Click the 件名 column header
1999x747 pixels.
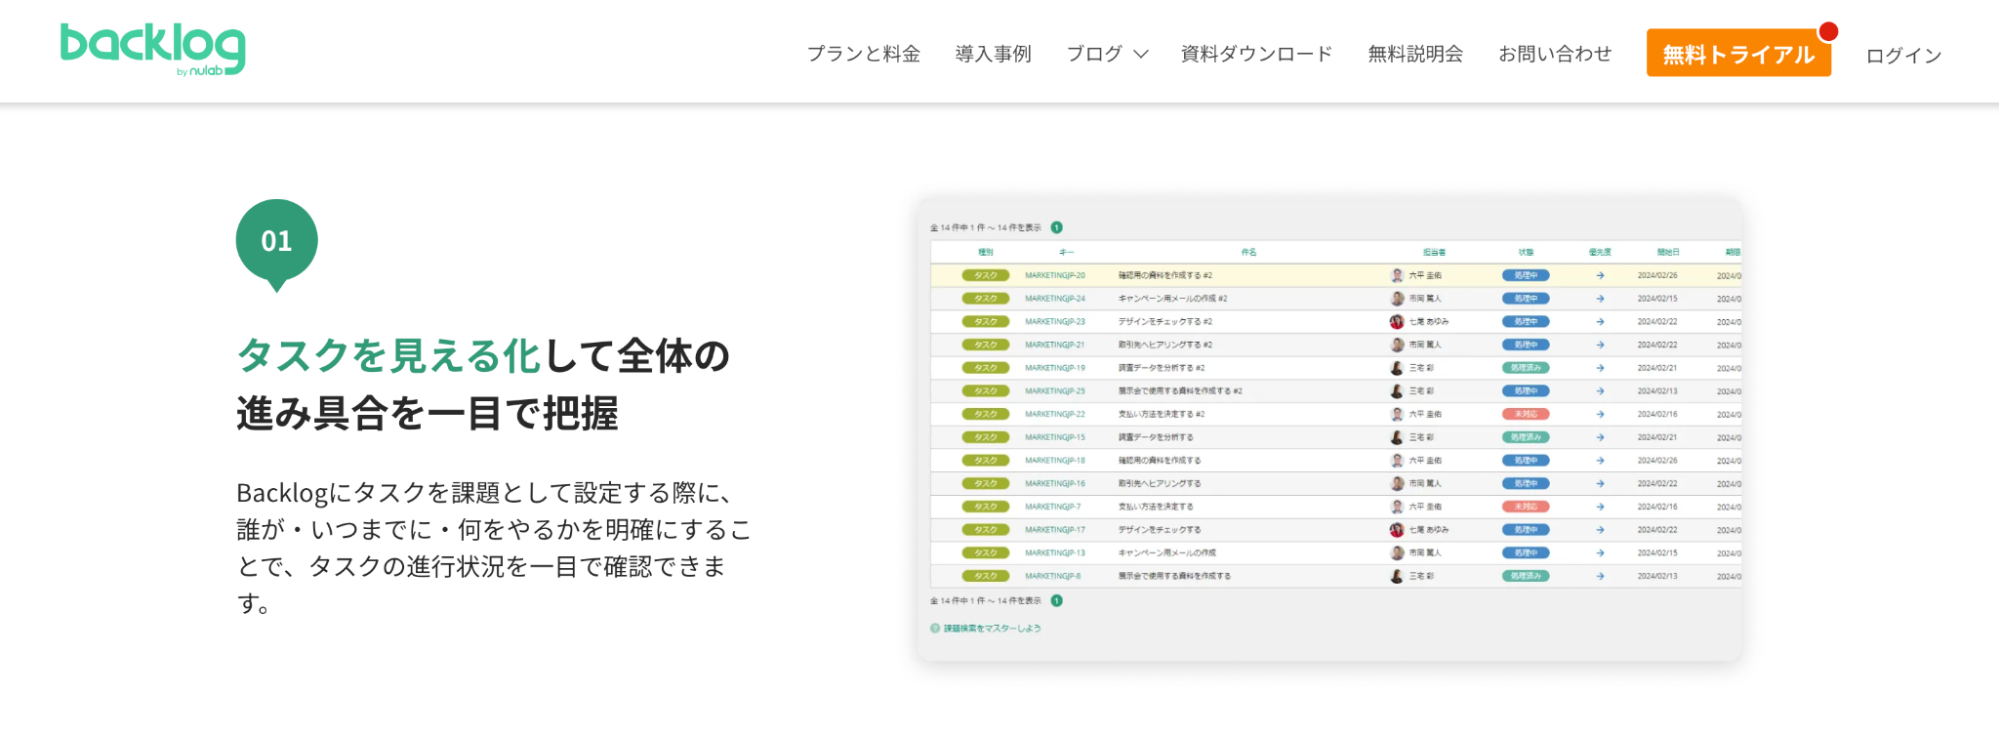1248,253
